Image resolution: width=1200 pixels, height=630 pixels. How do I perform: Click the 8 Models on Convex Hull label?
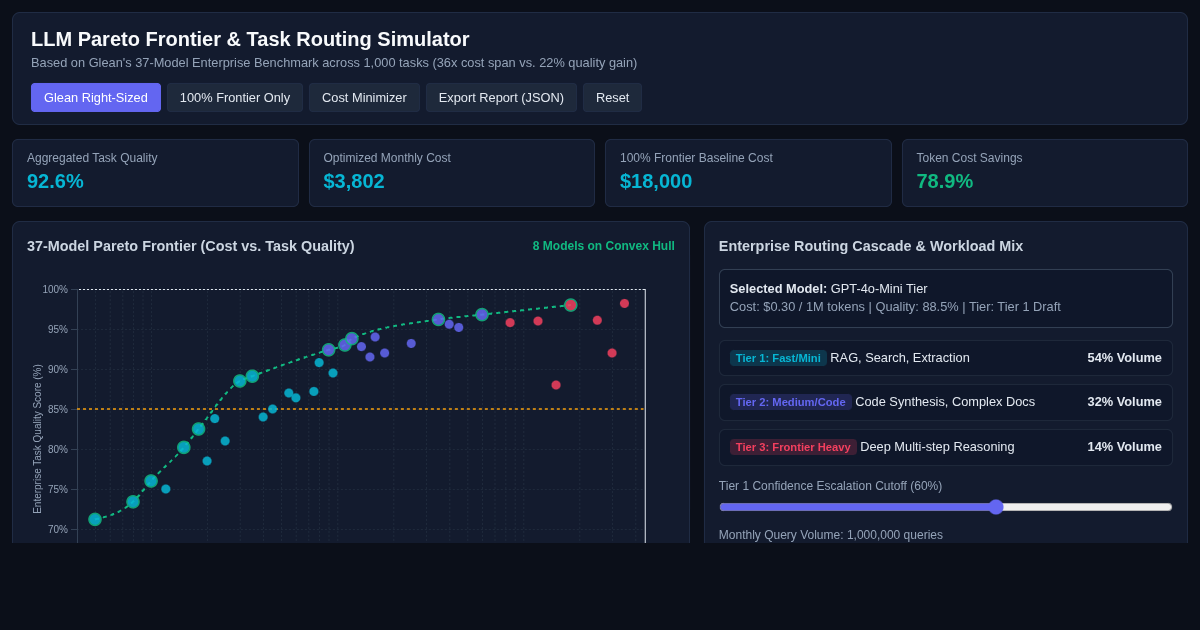pos(603,246)
